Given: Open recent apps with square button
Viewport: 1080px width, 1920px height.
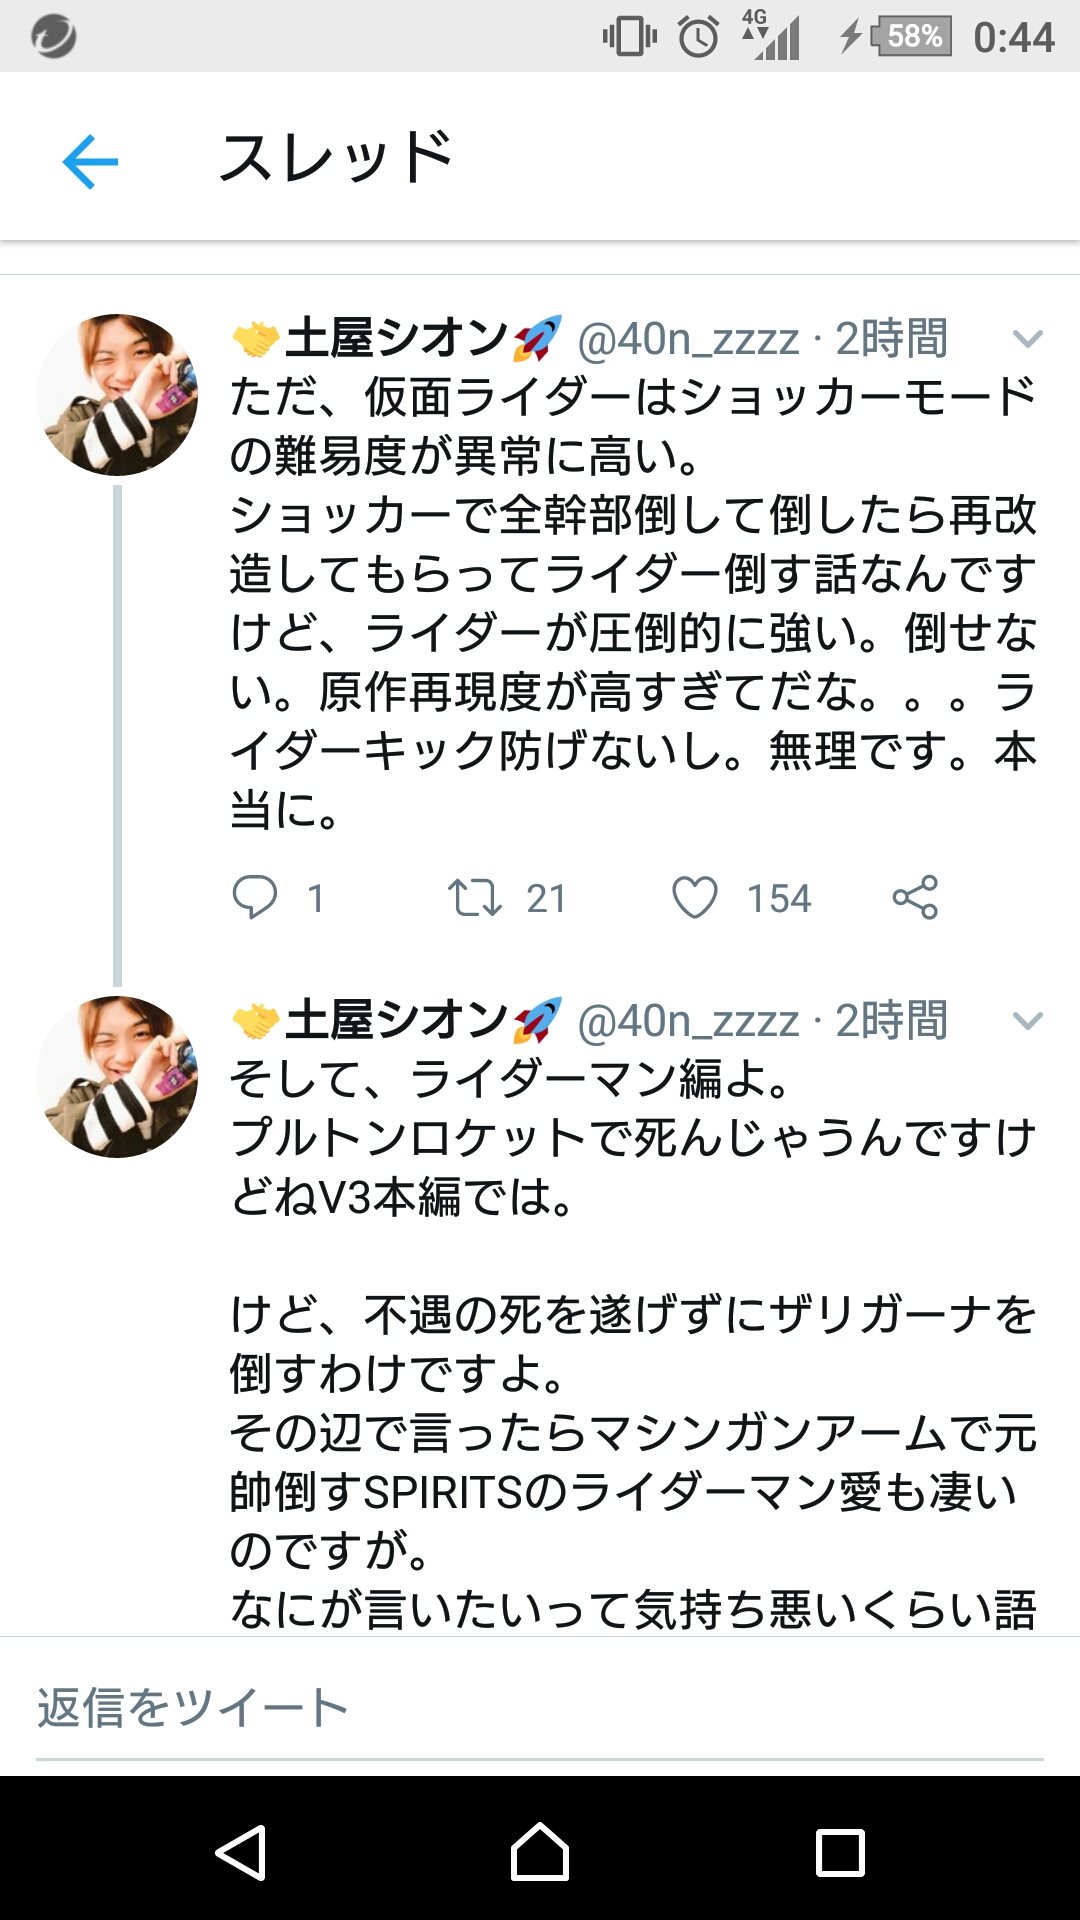Looking at the screenshot, I should (840, 1853).
